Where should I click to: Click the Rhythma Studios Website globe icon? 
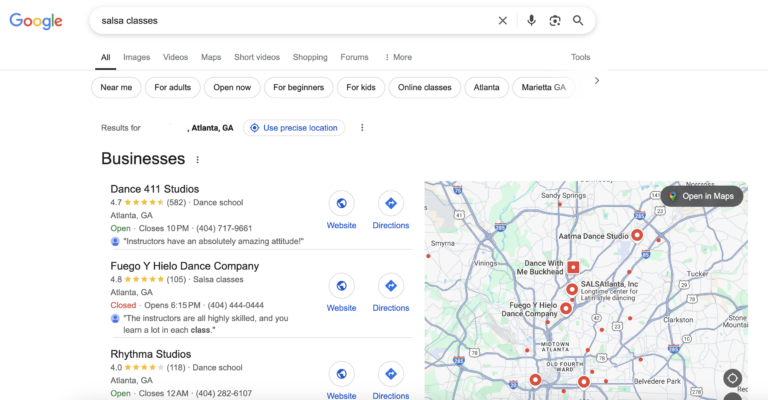point(341,374)
